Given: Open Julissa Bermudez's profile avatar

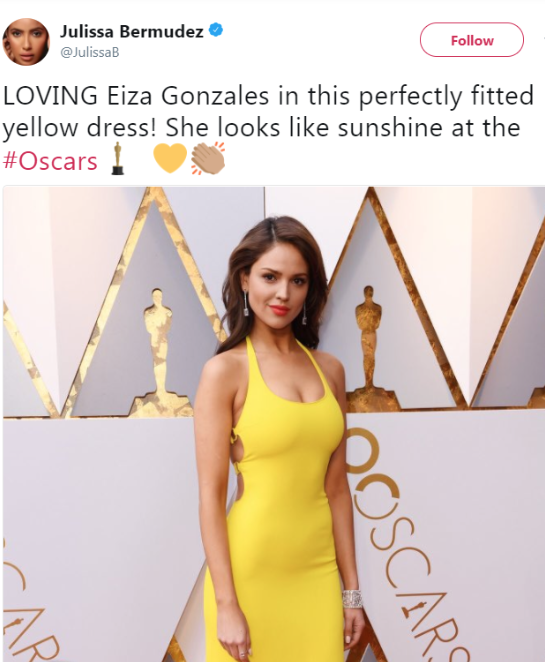Looking at the screenshot, I should 26,42.
